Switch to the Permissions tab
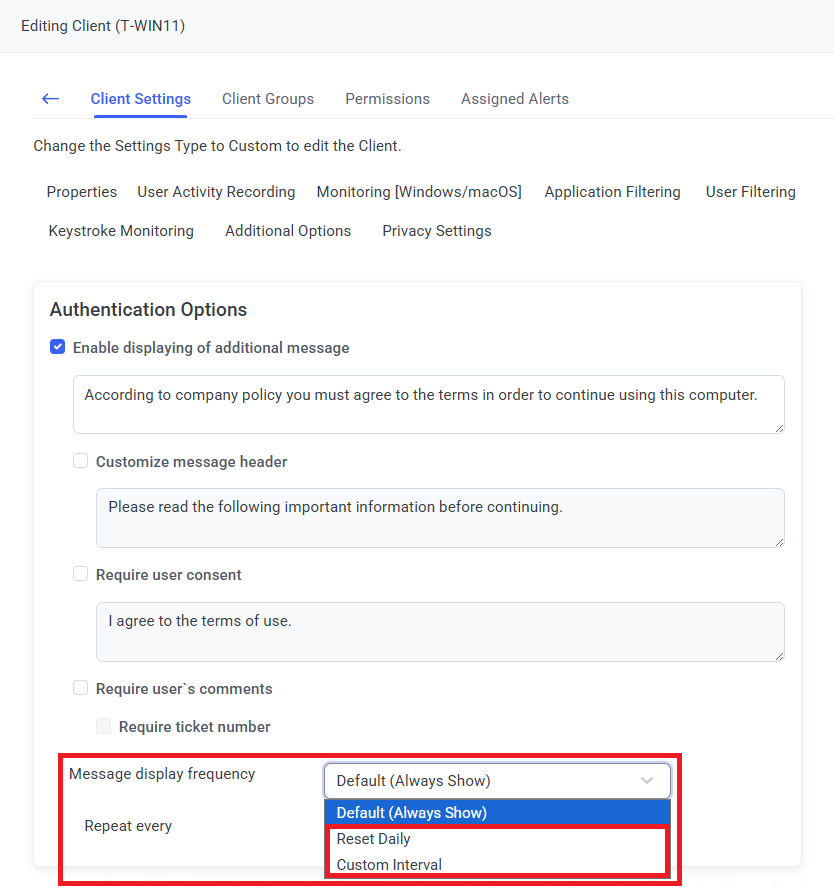Image resolution: width=835 pixels, height=888 pixels. point(387,99)
